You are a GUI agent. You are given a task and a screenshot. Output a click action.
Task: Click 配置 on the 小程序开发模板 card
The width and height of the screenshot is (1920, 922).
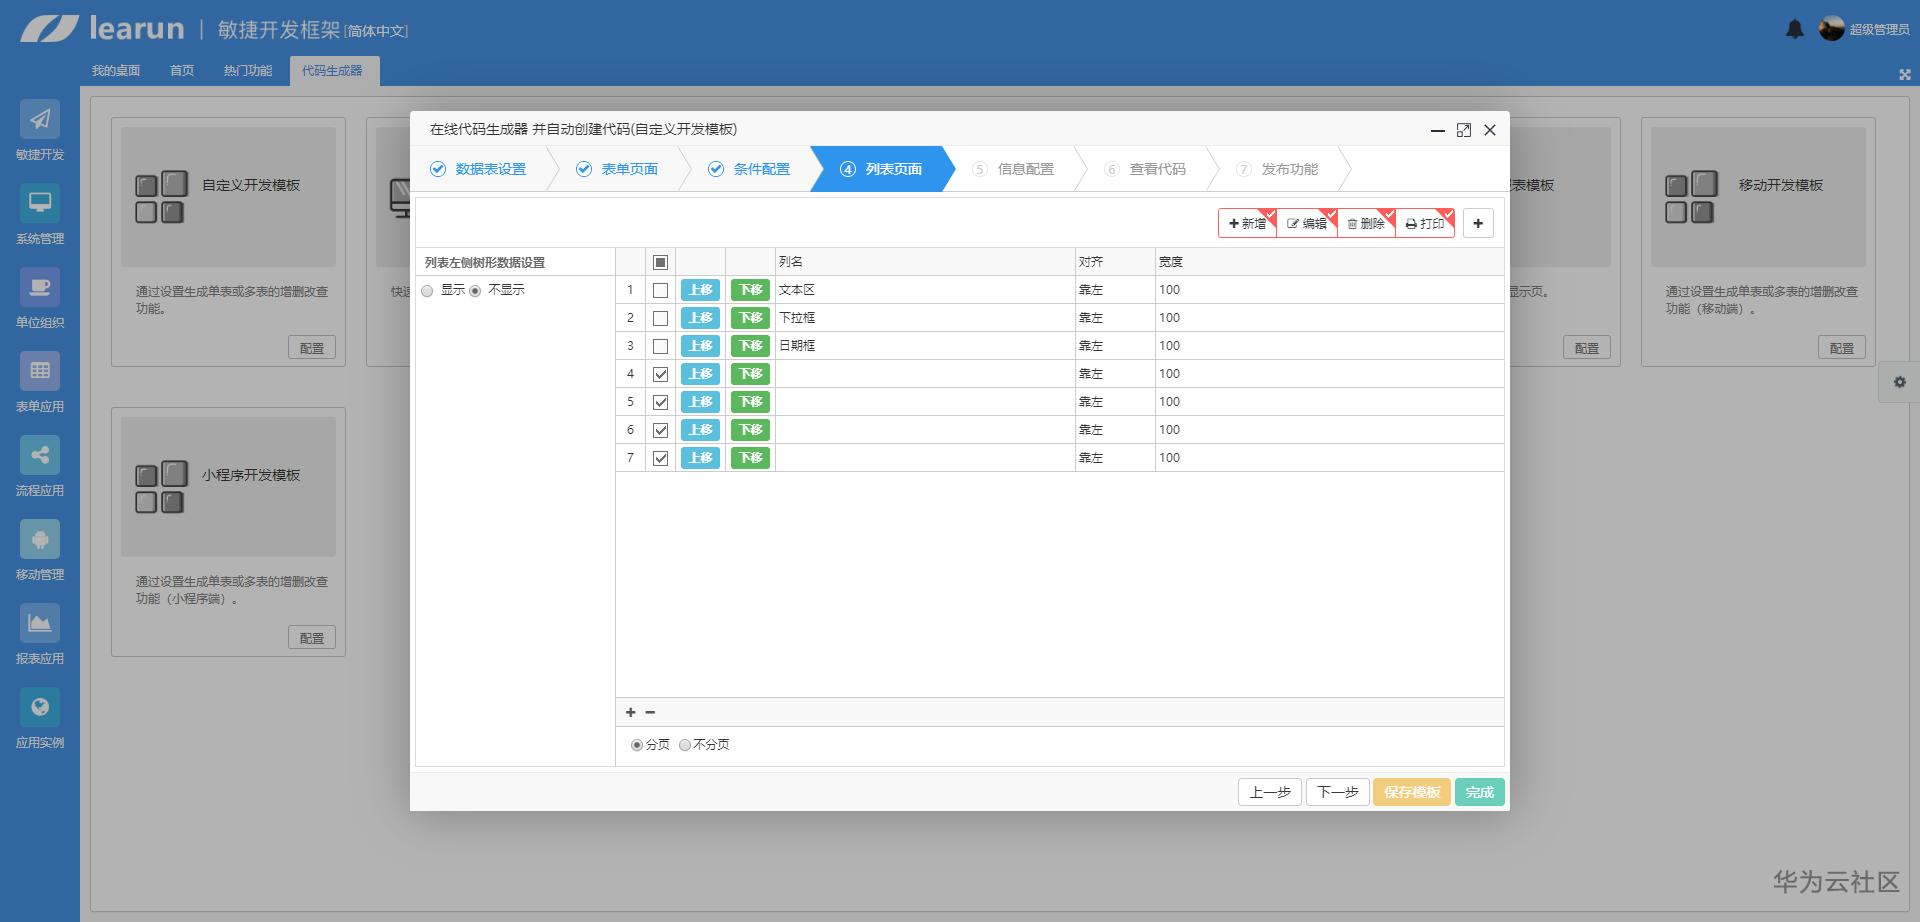[x=312, y=638]
